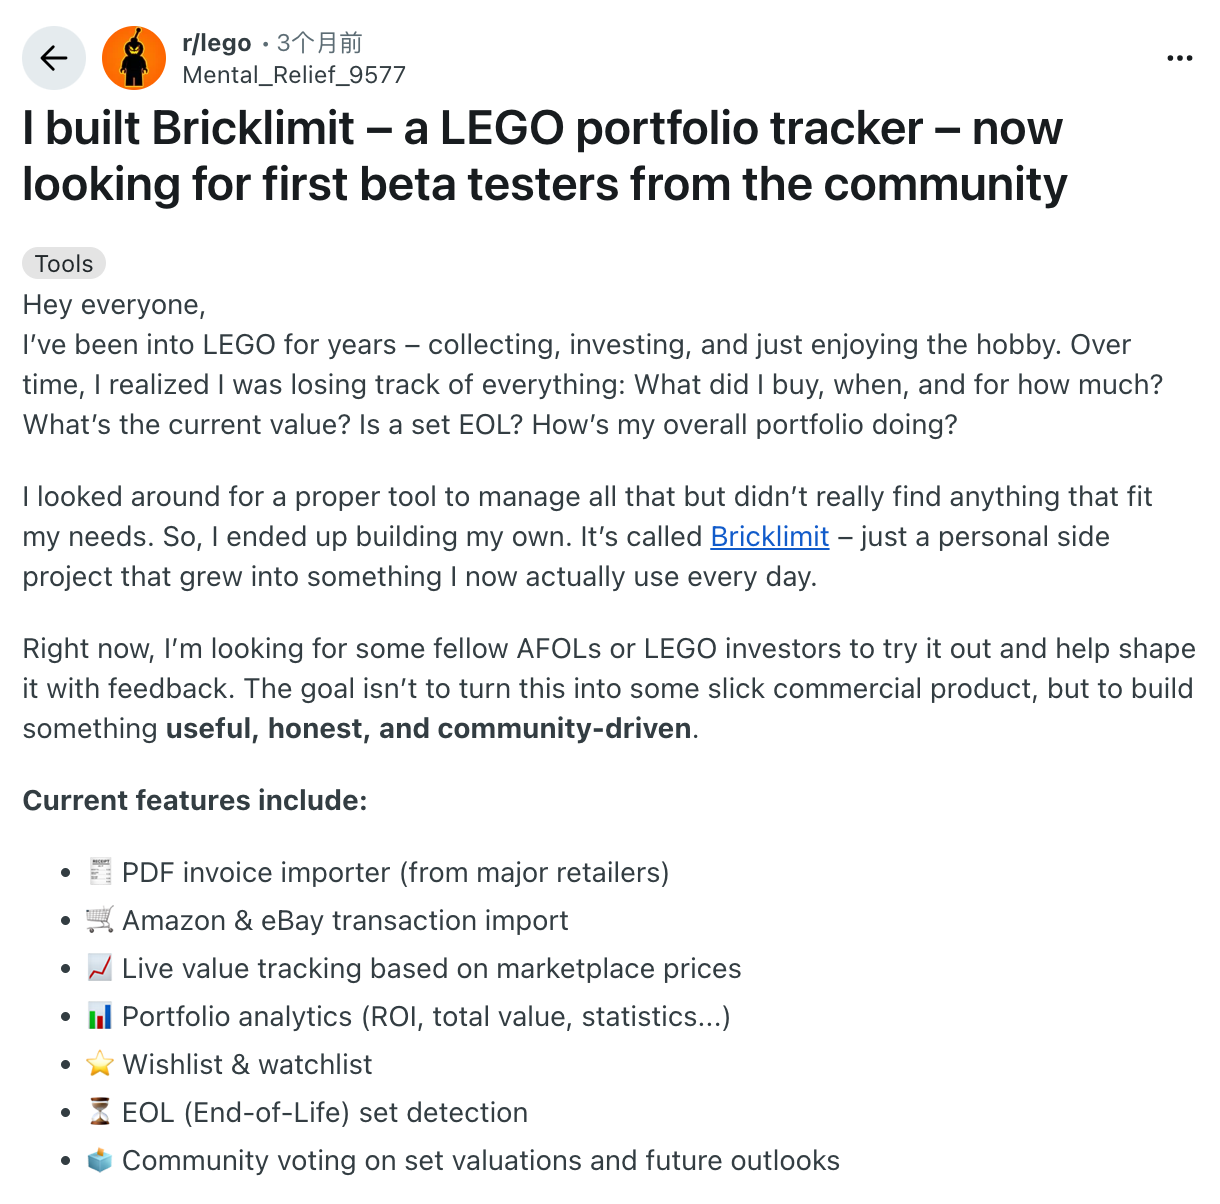
Task: Click the back arrow button
Action: pyautogui.click(x=54, y=58)
